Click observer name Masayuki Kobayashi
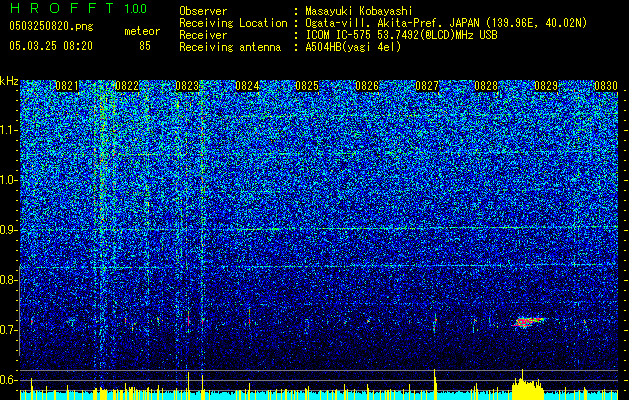 (x=359, y=11)
